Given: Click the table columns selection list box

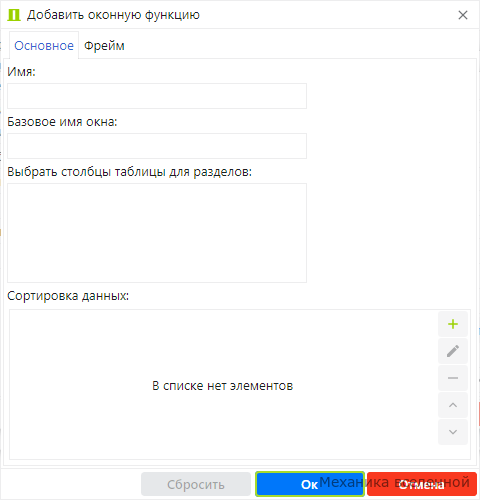Looking at the screenshot, I should pos(157,233).
